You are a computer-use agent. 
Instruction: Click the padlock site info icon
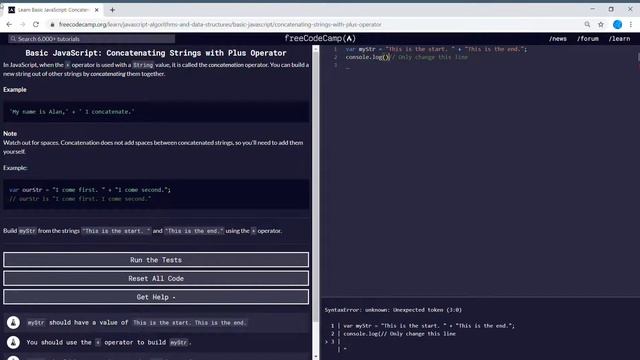point(52,24)
